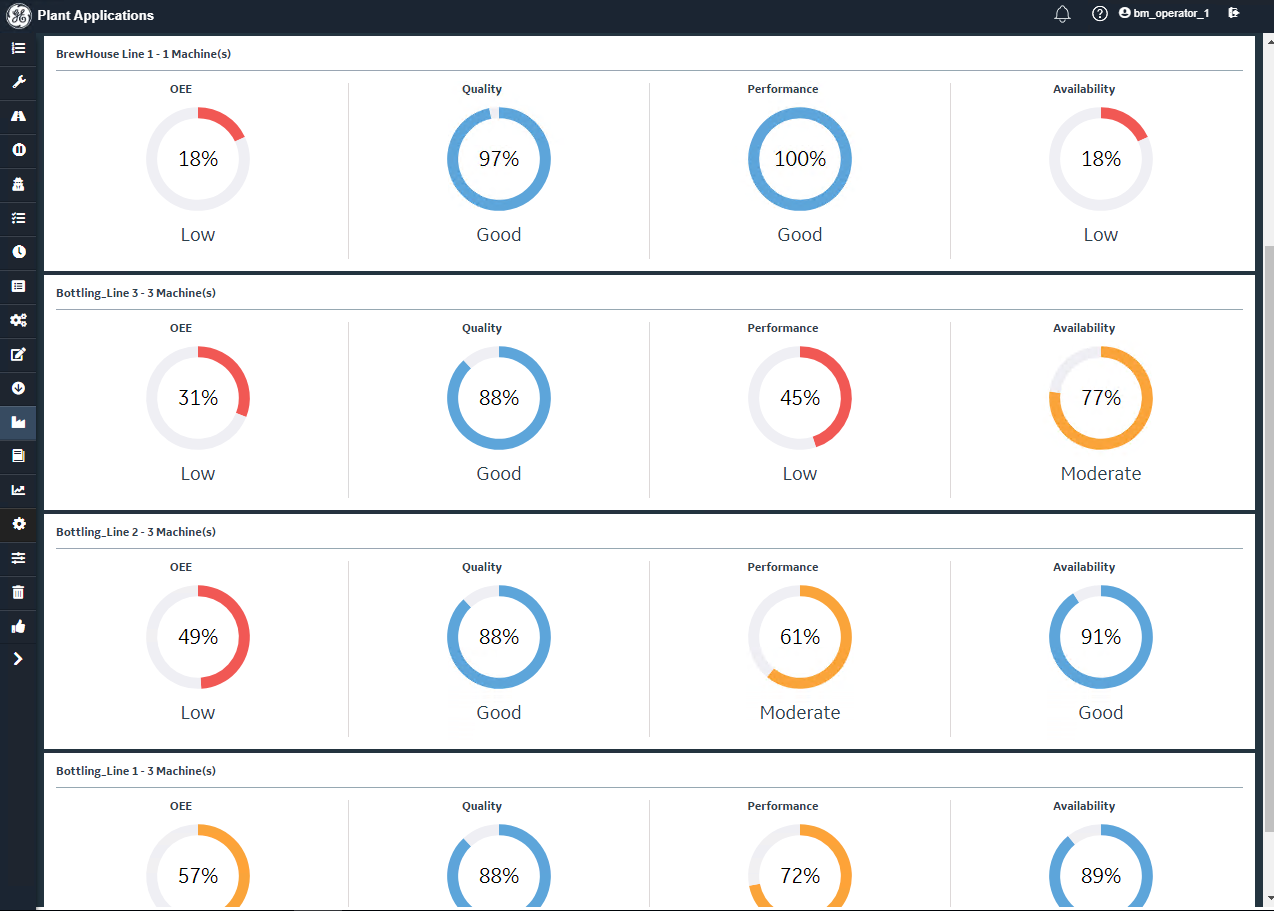Click Good label under BrewHouse Performance 100%
This screenshot has height=911, width=1274.
tap(800, 235)
